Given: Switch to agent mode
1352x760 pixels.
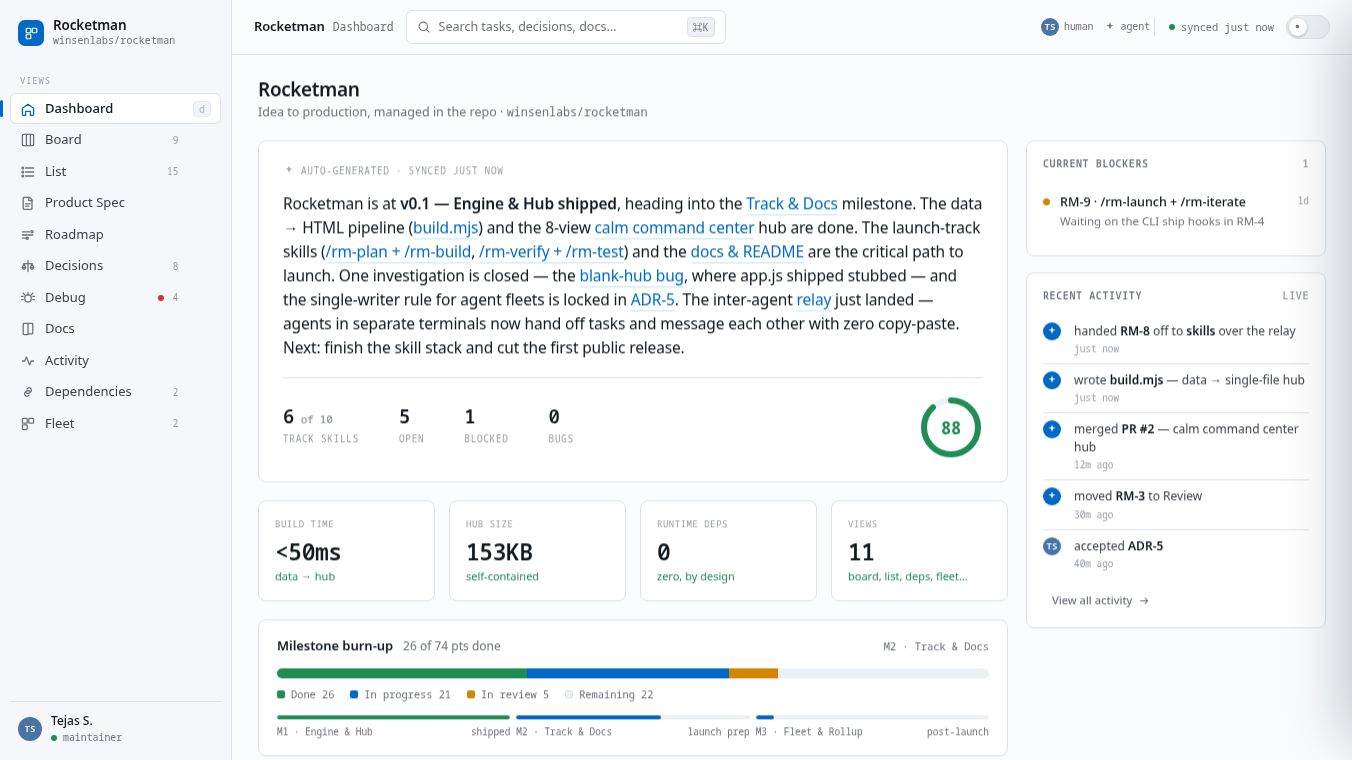Looking at the screenshot, I should coord(1128,27).
